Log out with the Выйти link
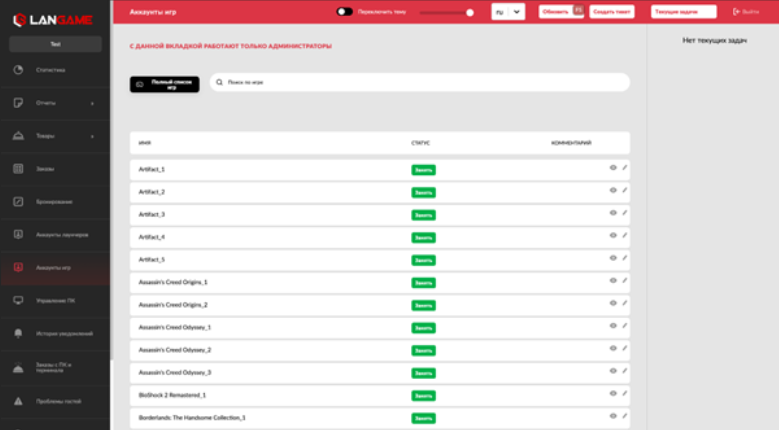 [x=746, y=11]
